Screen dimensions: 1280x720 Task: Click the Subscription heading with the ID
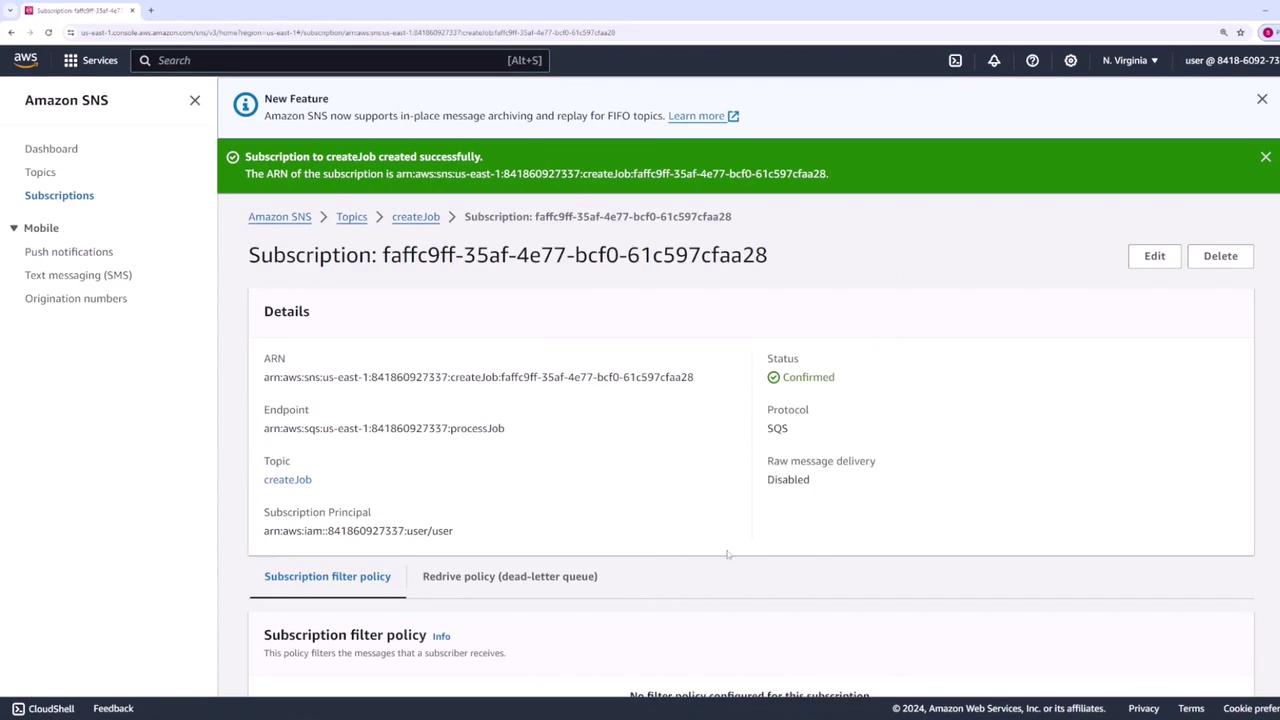[508, 255]
